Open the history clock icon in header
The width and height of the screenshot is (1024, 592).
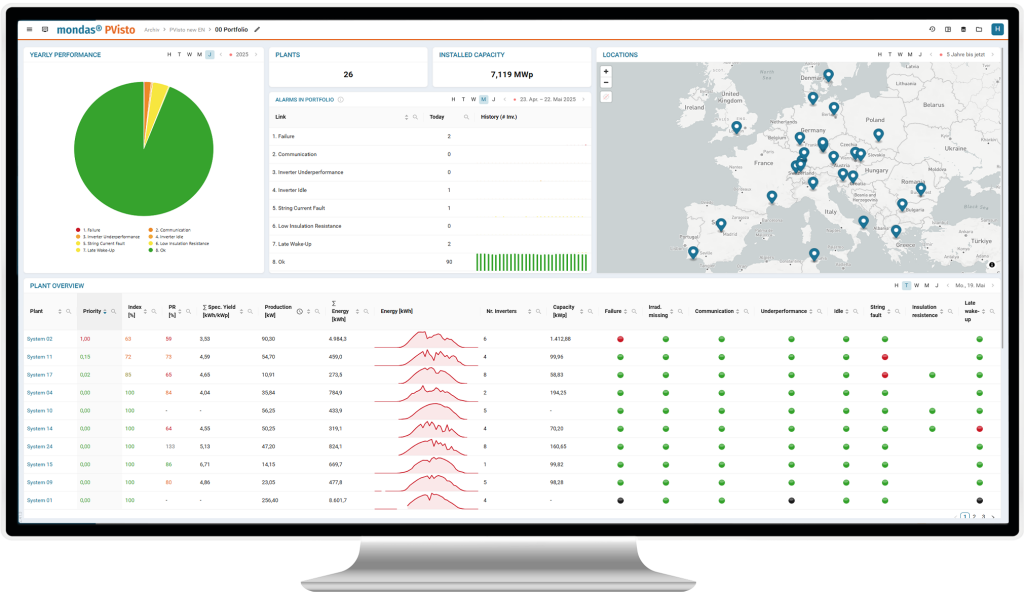933,30
